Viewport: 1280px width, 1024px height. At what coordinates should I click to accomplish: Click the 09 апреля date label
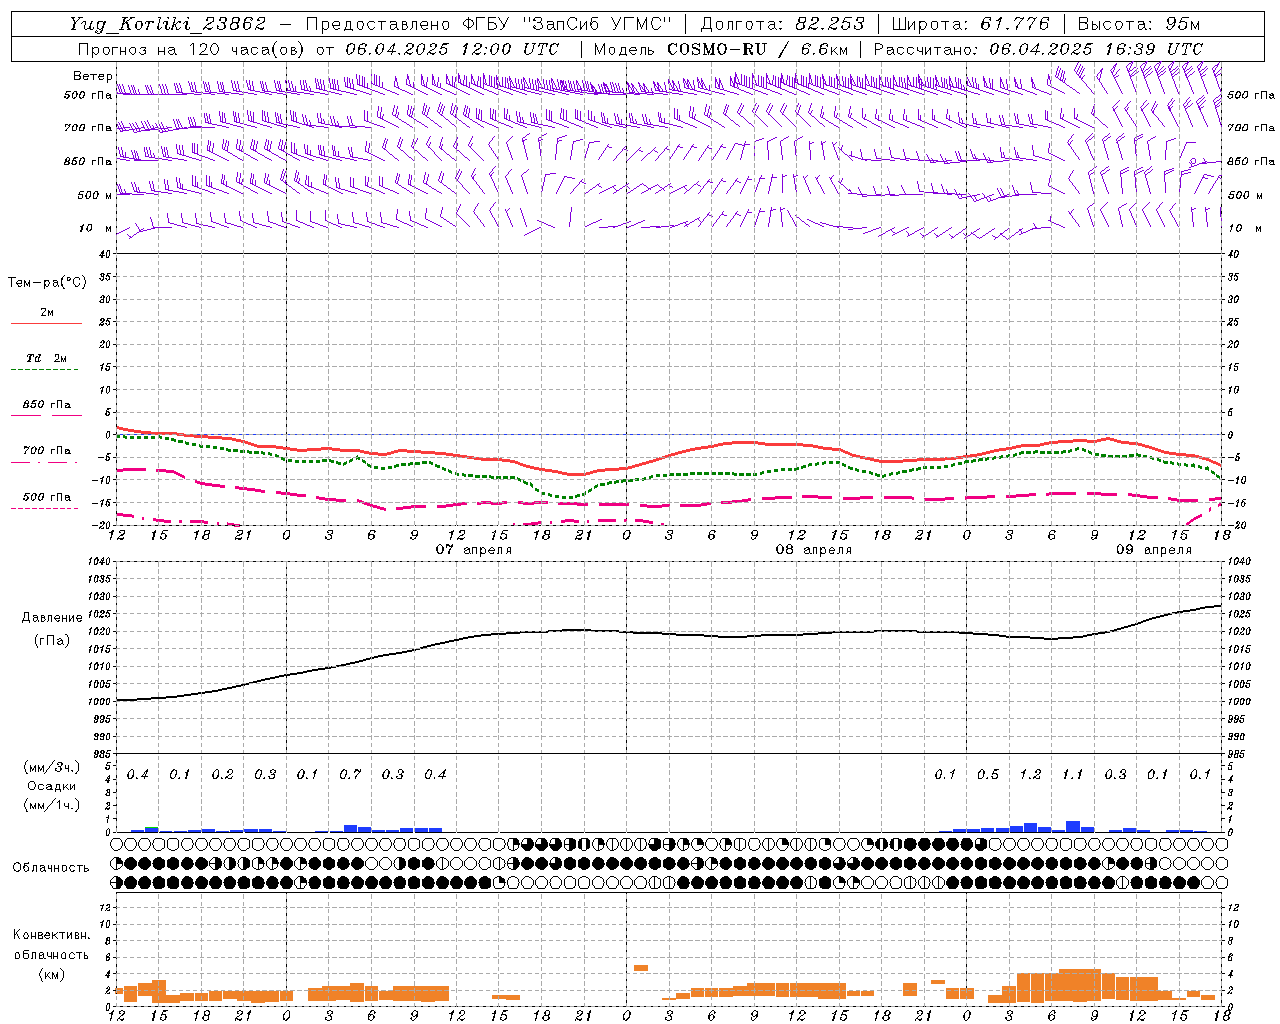coord(1154,550)
